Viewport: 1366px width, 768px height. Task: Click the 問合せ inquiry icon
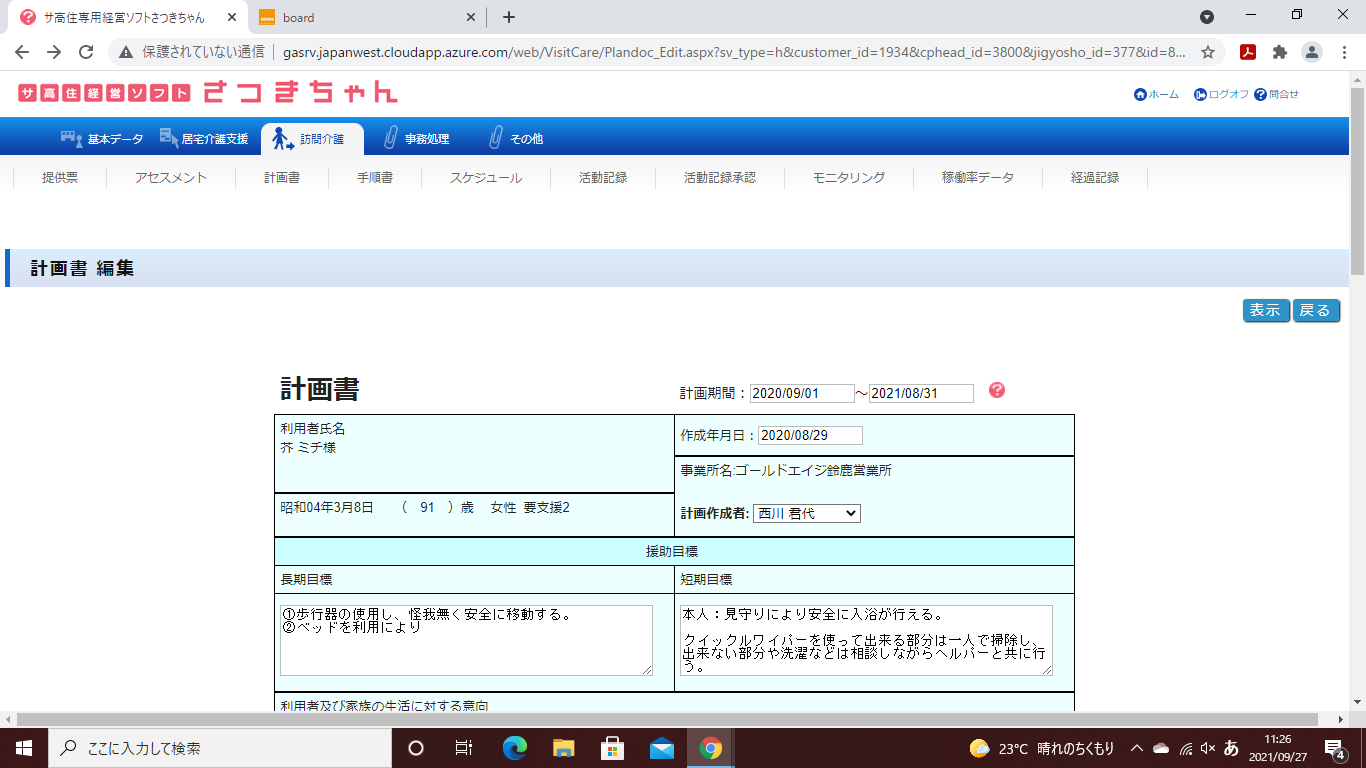point(1260,94)
